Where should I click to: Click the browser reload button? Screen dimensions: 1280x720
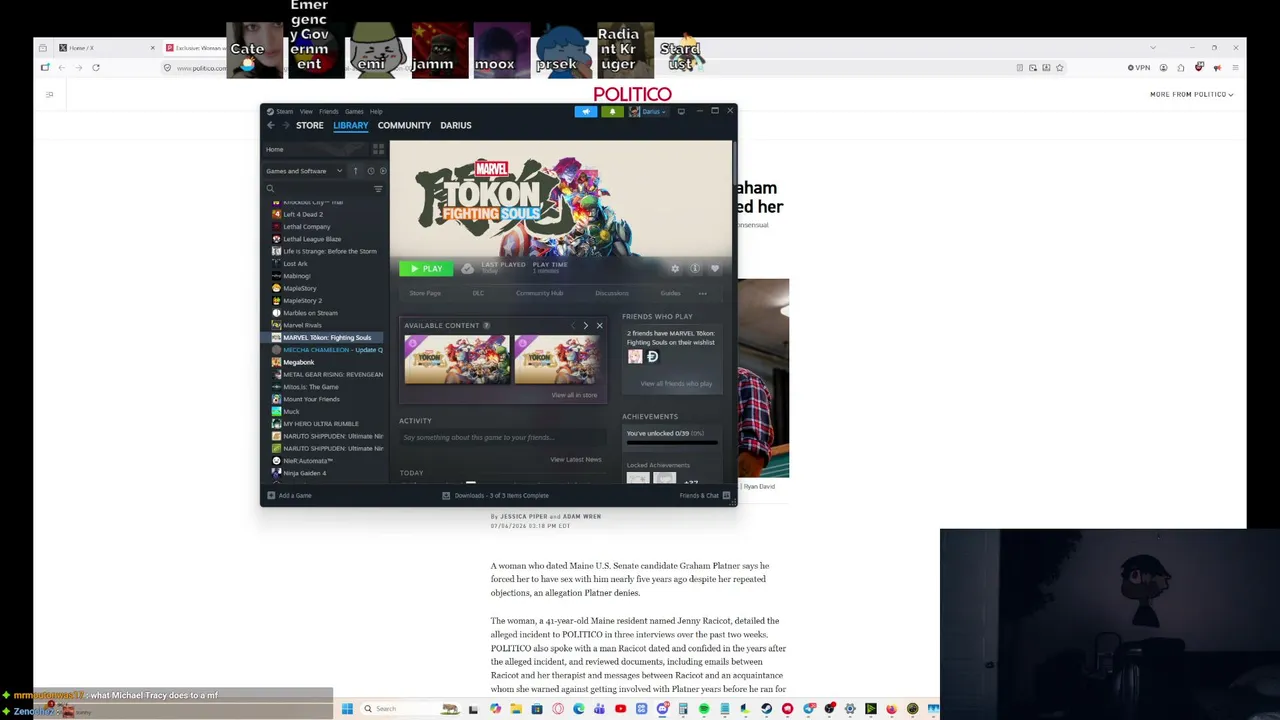[x=96, y=68]
